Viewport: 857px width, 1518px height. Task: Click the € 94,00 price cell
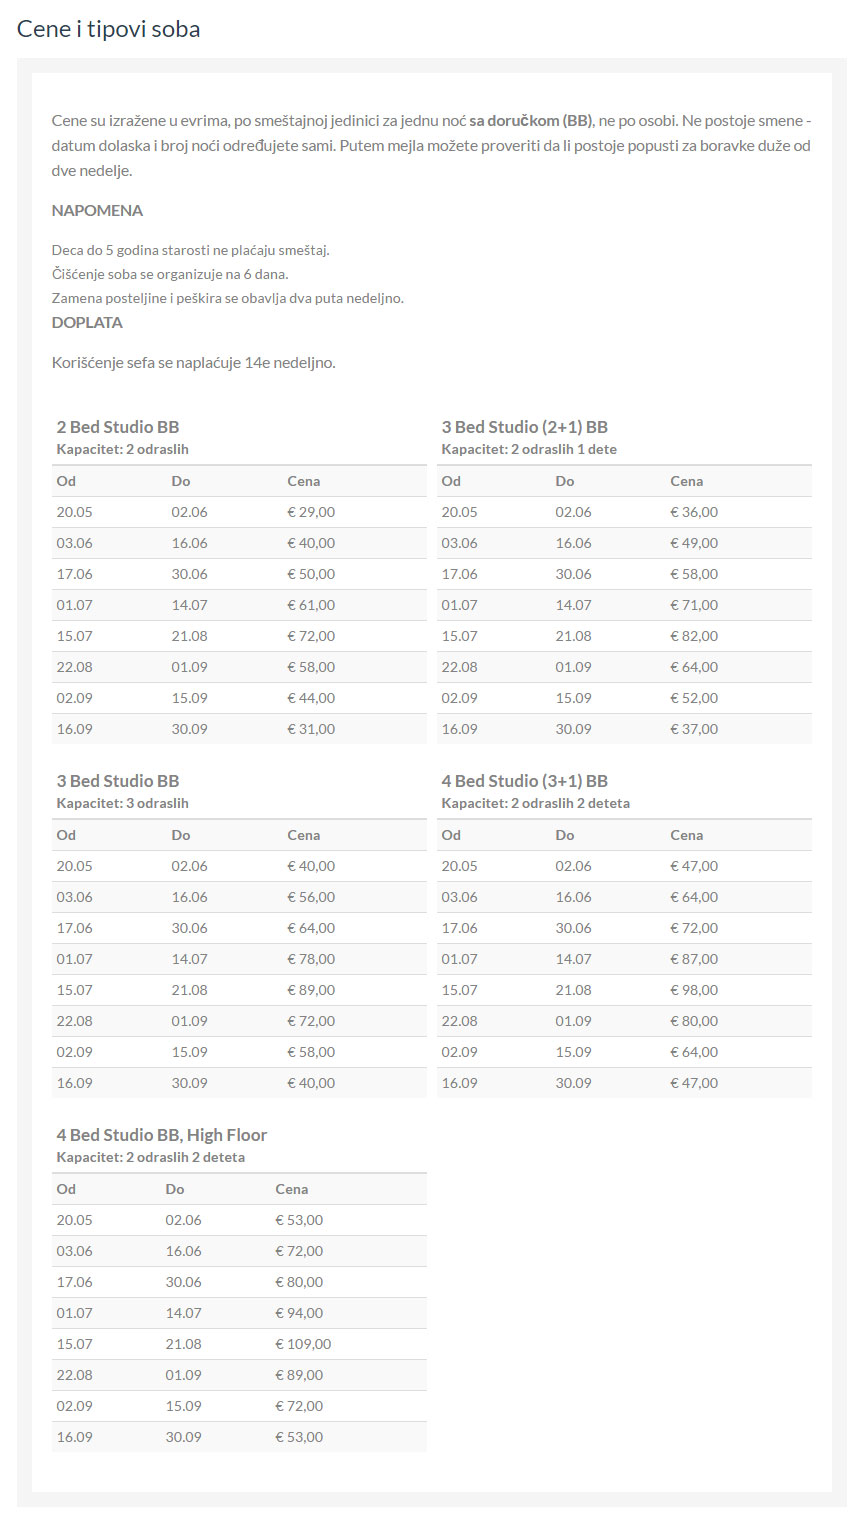coord(299,1313)
